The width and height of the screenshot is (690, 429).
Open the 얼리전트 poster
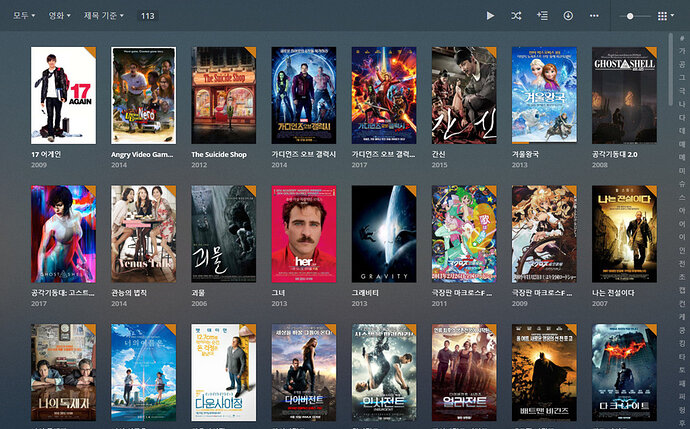click(x=464, y=372)
